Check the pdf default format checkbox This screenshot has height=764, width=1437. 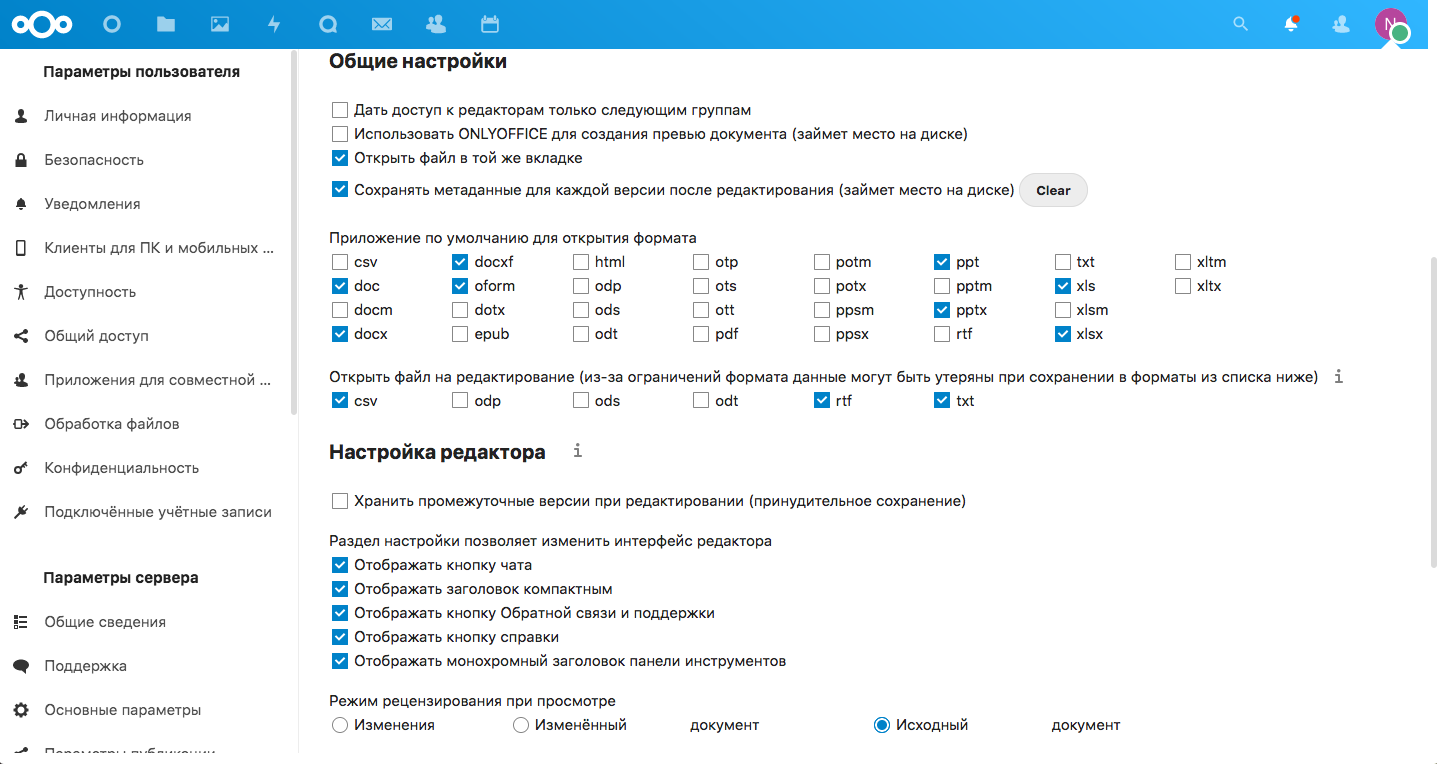coord(701,334)
